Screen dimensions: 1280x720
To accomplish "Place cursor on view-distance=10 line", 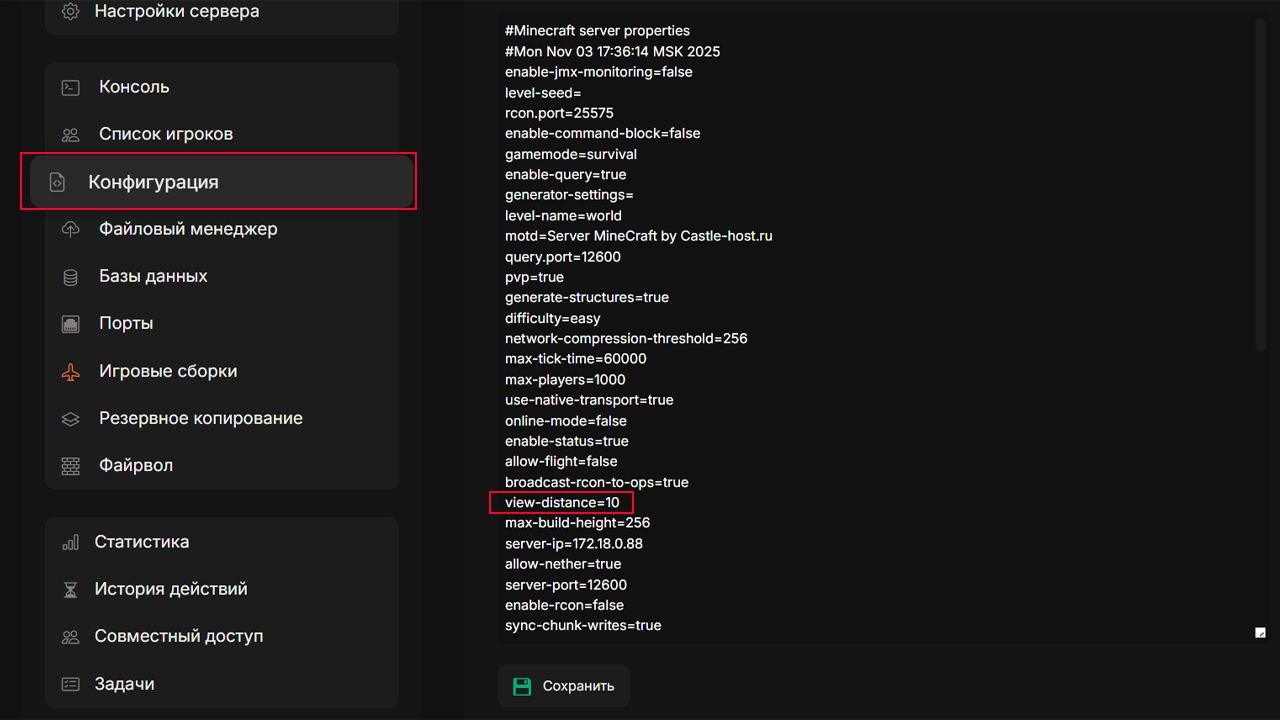I will click(562, 502).
